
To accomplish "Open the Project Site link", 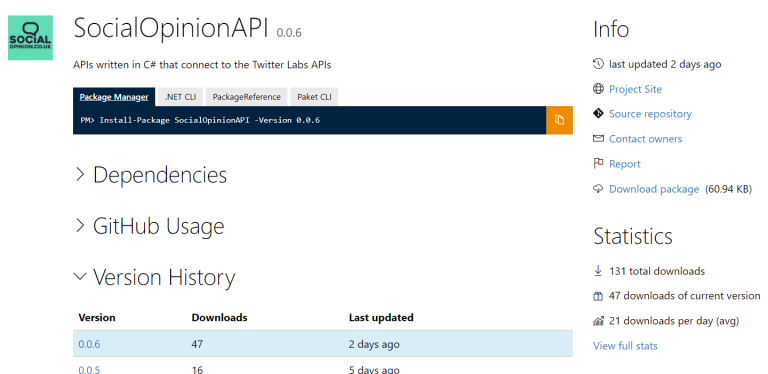I will coord(635,89).
